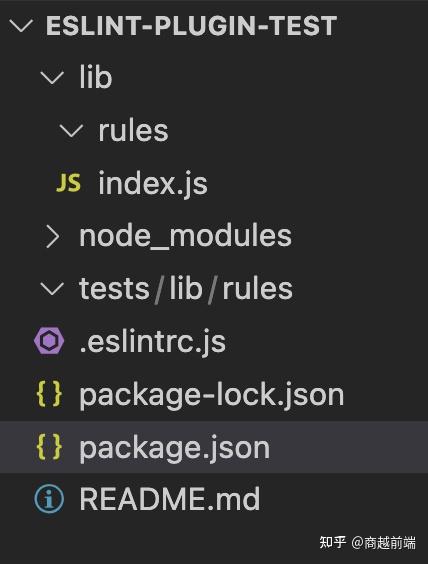The width and height of the screenshot is (428, 564).
Task: Click the ESLINT-PLUGIN-TEST project header title
Action: click(x=191, y=26)
